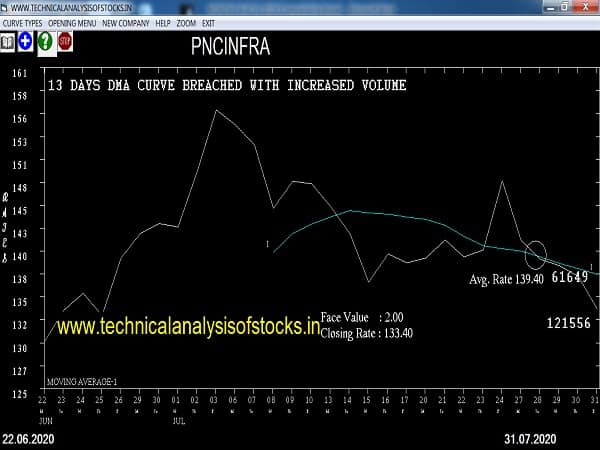Click the Avg. Rate 139.40 label
This screenshot has height=450, width=600.
(506, 280)
